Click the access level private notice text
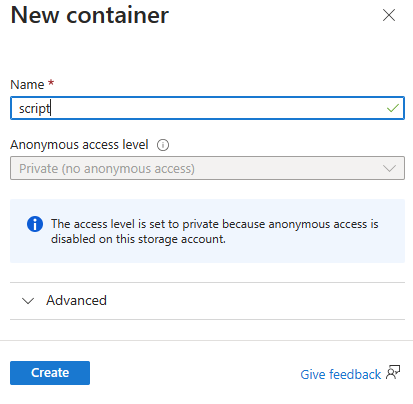This screenshot has height=404, width=413. click(x=215, y=231)
